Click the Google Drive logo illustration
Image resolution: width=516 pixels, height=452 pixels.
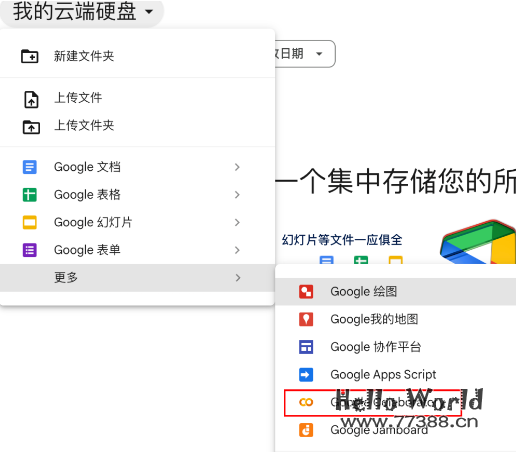pos(478,242)
